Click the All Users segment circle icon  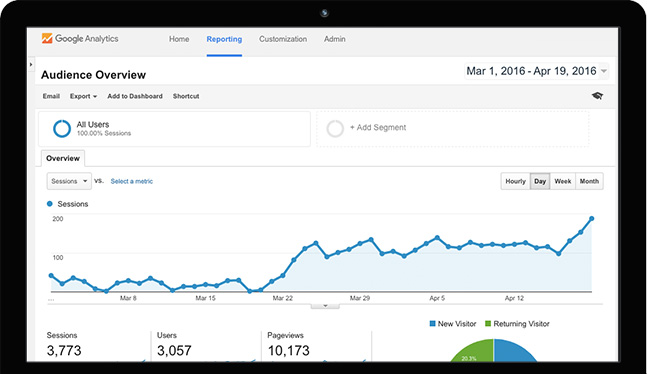pos(62,129)
